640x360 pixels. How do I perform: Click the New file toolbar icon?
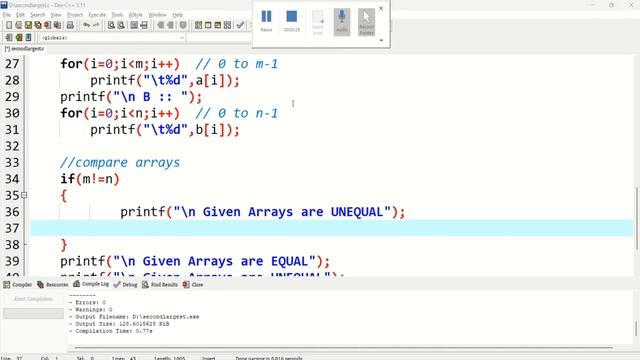pos(9,25)
